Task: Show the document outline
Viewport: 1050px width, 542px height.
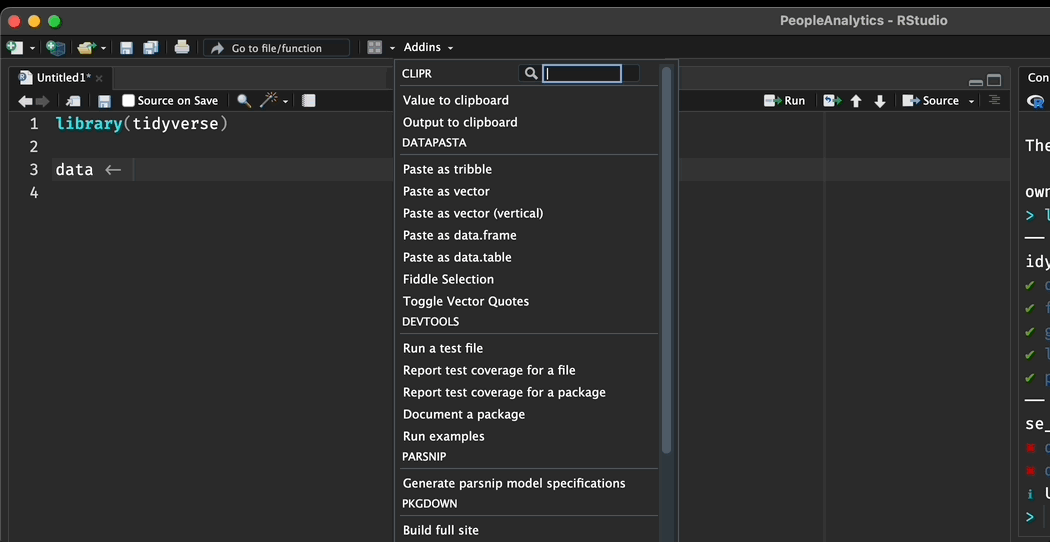Action: (x=994, y=100)
